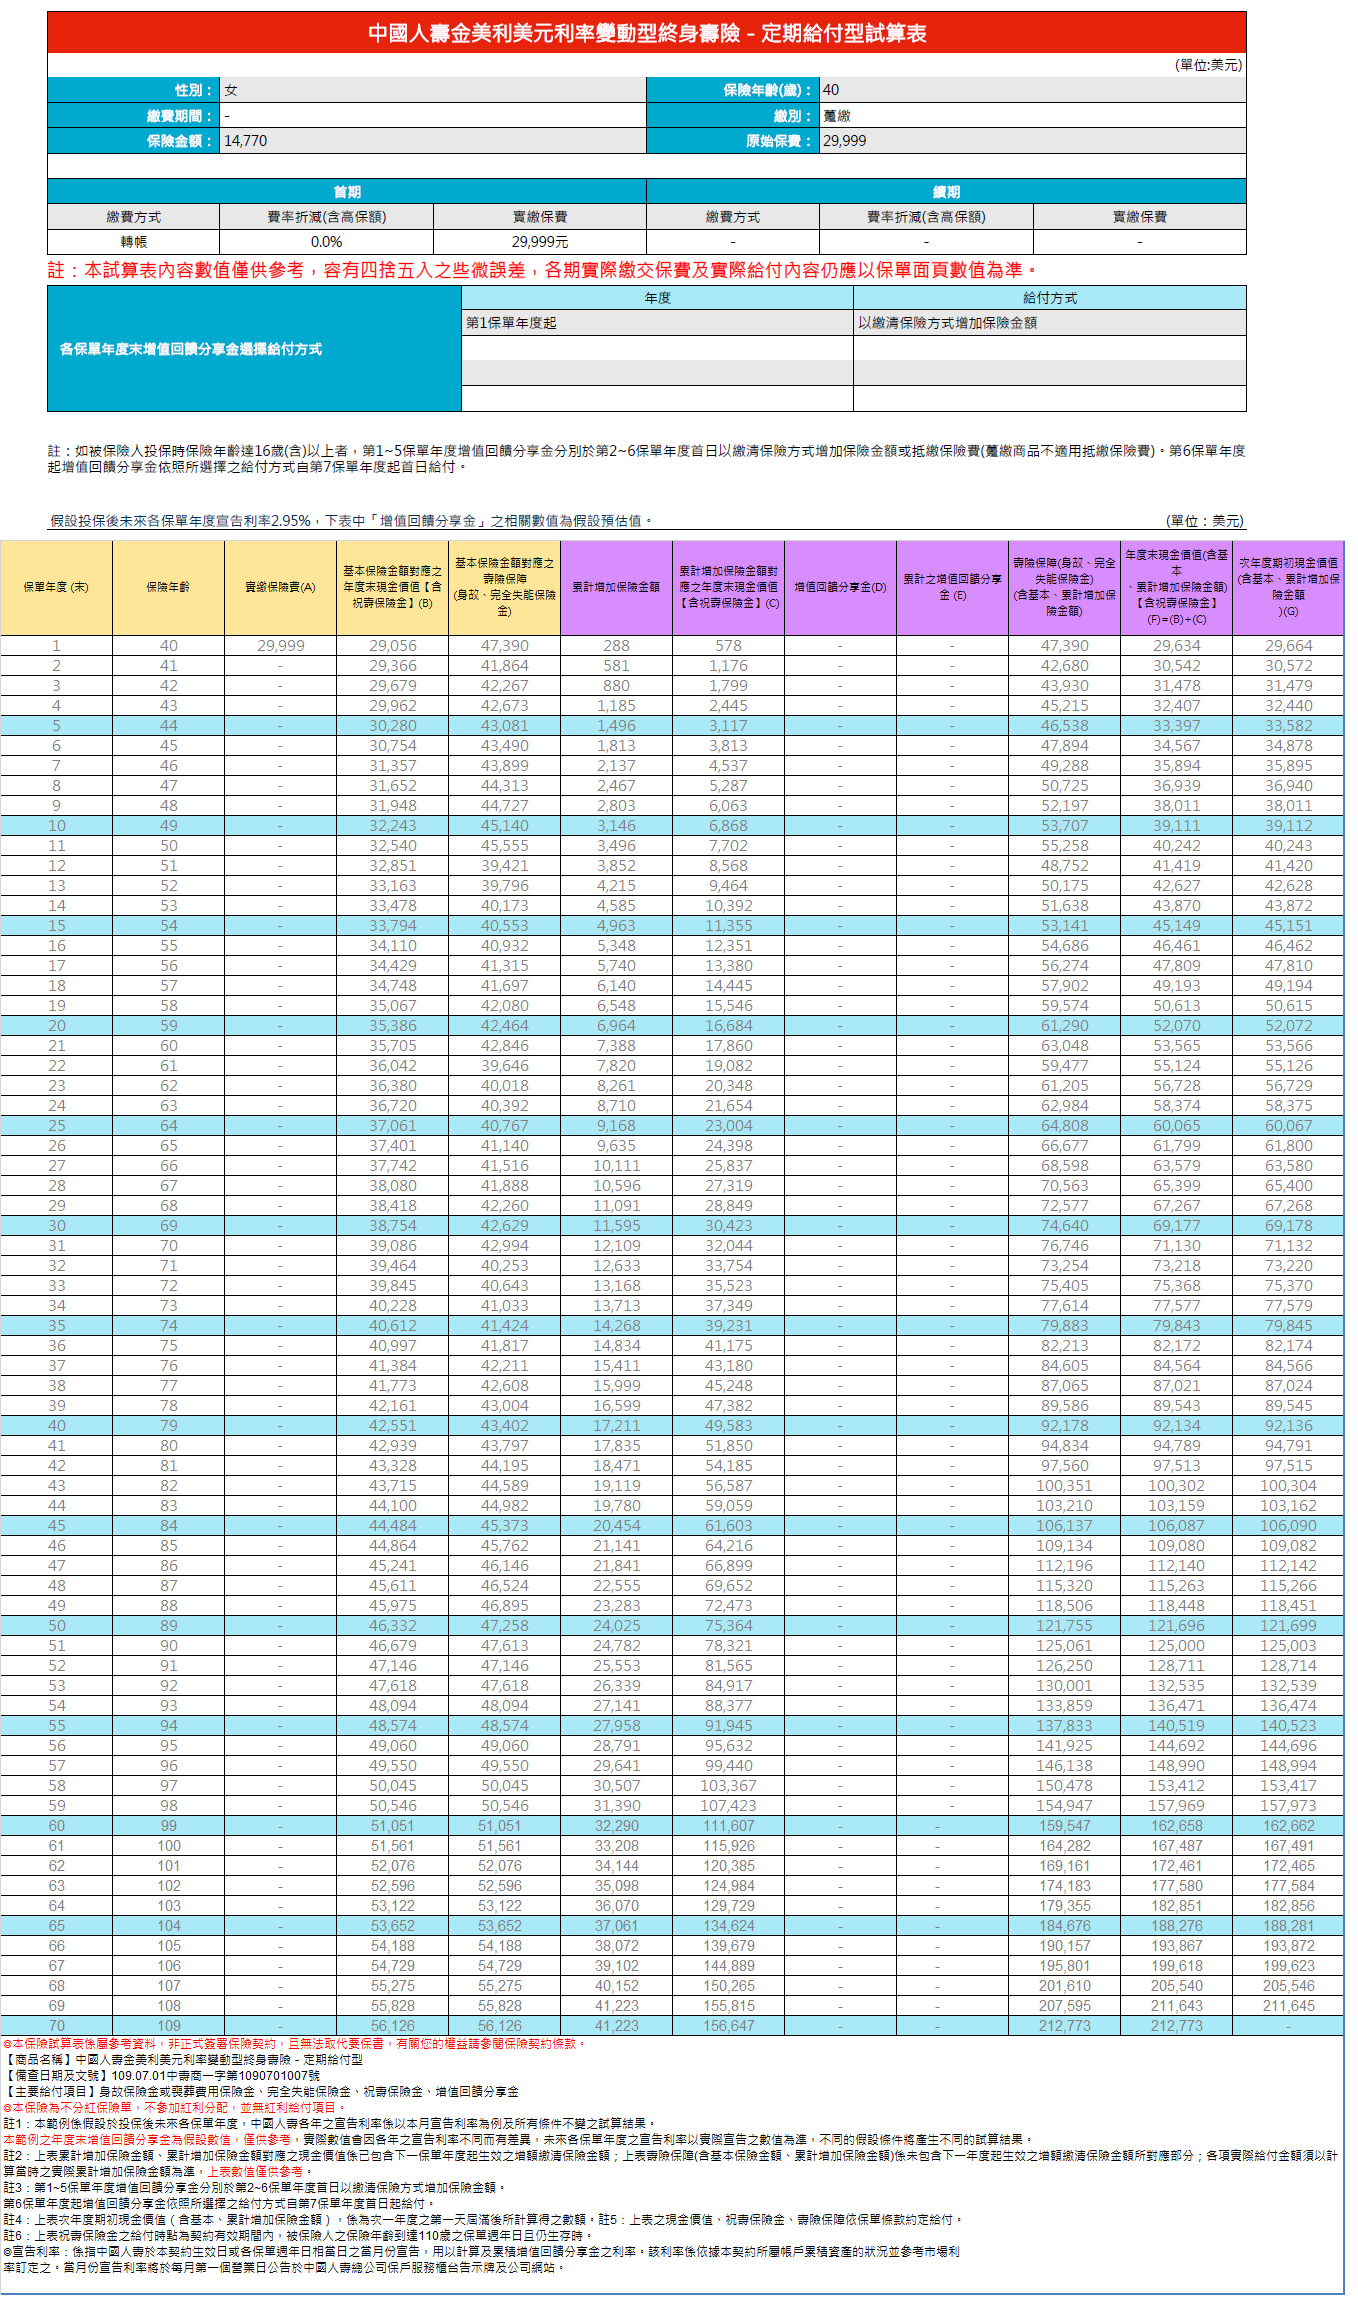Click the line 假設投保後未來各保單年度宣告利率2.95%
Viewport: 1358px width, 2305px height.
click(x=352, y=521)
